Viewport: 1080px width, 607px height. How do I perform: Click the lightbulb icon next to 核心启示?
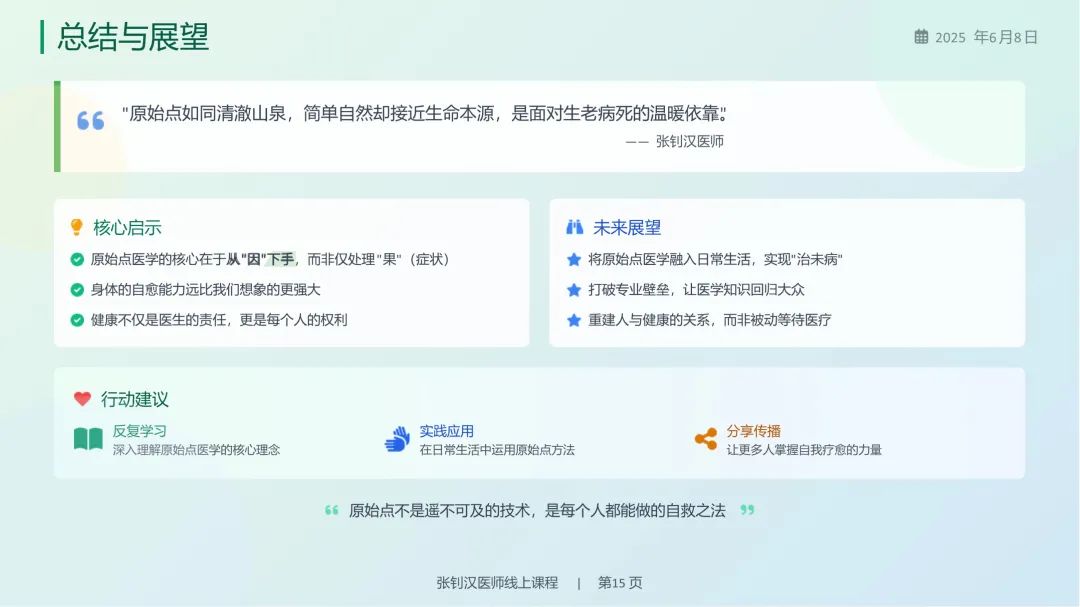pos(76,227)
